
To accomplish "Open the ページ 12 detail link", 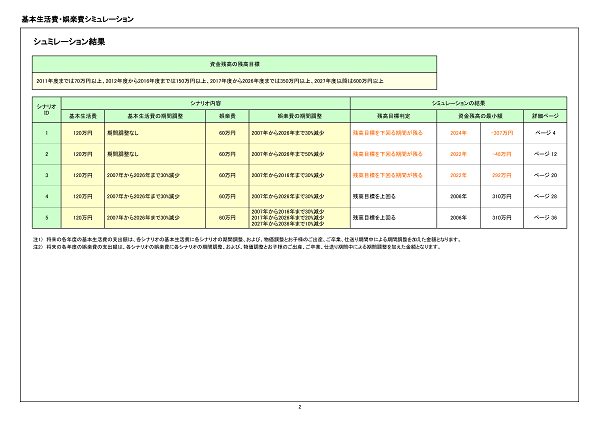I will 545,154.
